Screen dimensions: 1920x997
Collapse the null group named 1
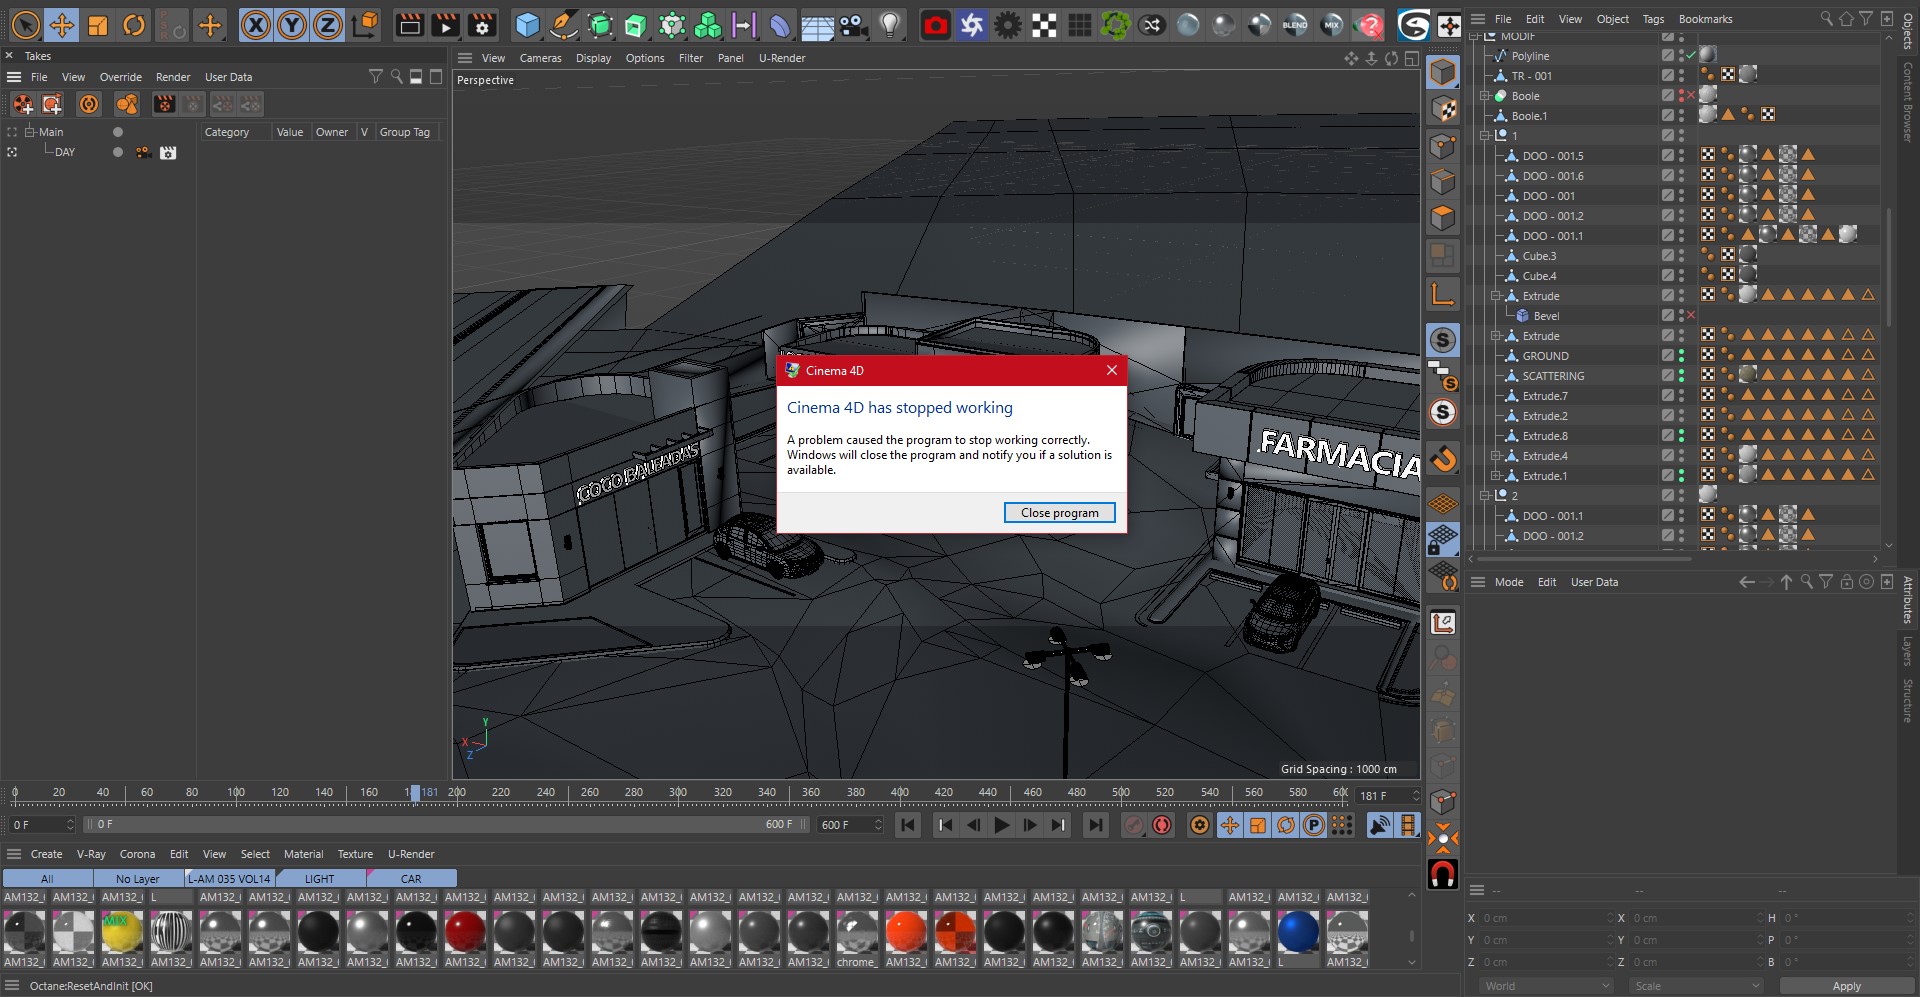coord(1485,136)
